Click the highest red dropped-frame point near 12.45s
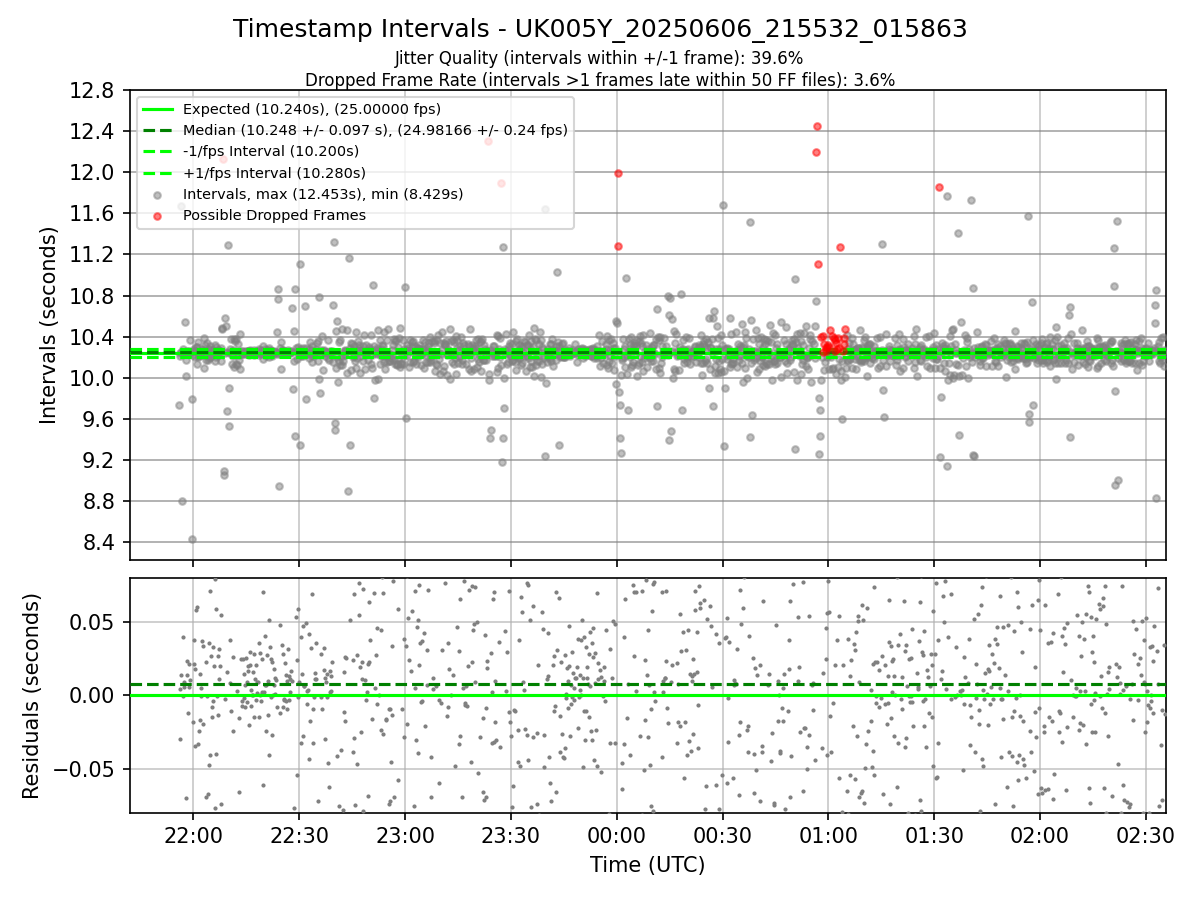 [817, 126]
